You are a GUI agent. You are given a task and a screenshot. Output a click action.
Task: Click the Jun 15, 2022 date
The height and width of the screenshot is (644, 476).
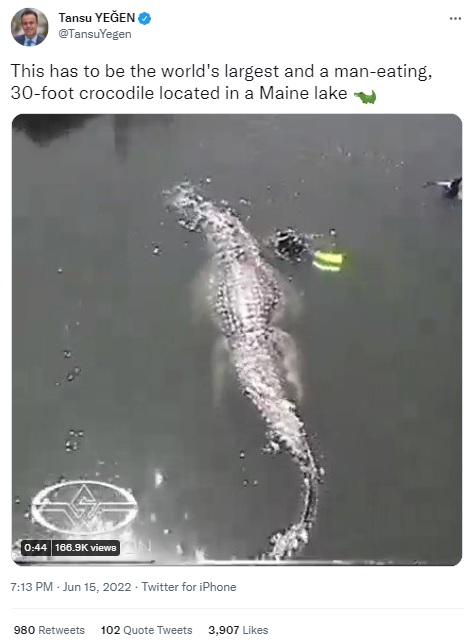pos(97,587)
